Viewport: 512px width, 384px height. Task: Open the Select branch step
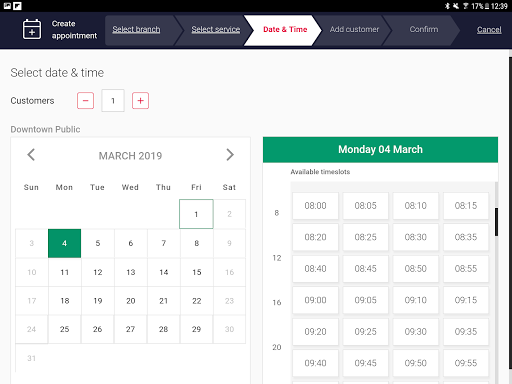[x=136, y=29]
